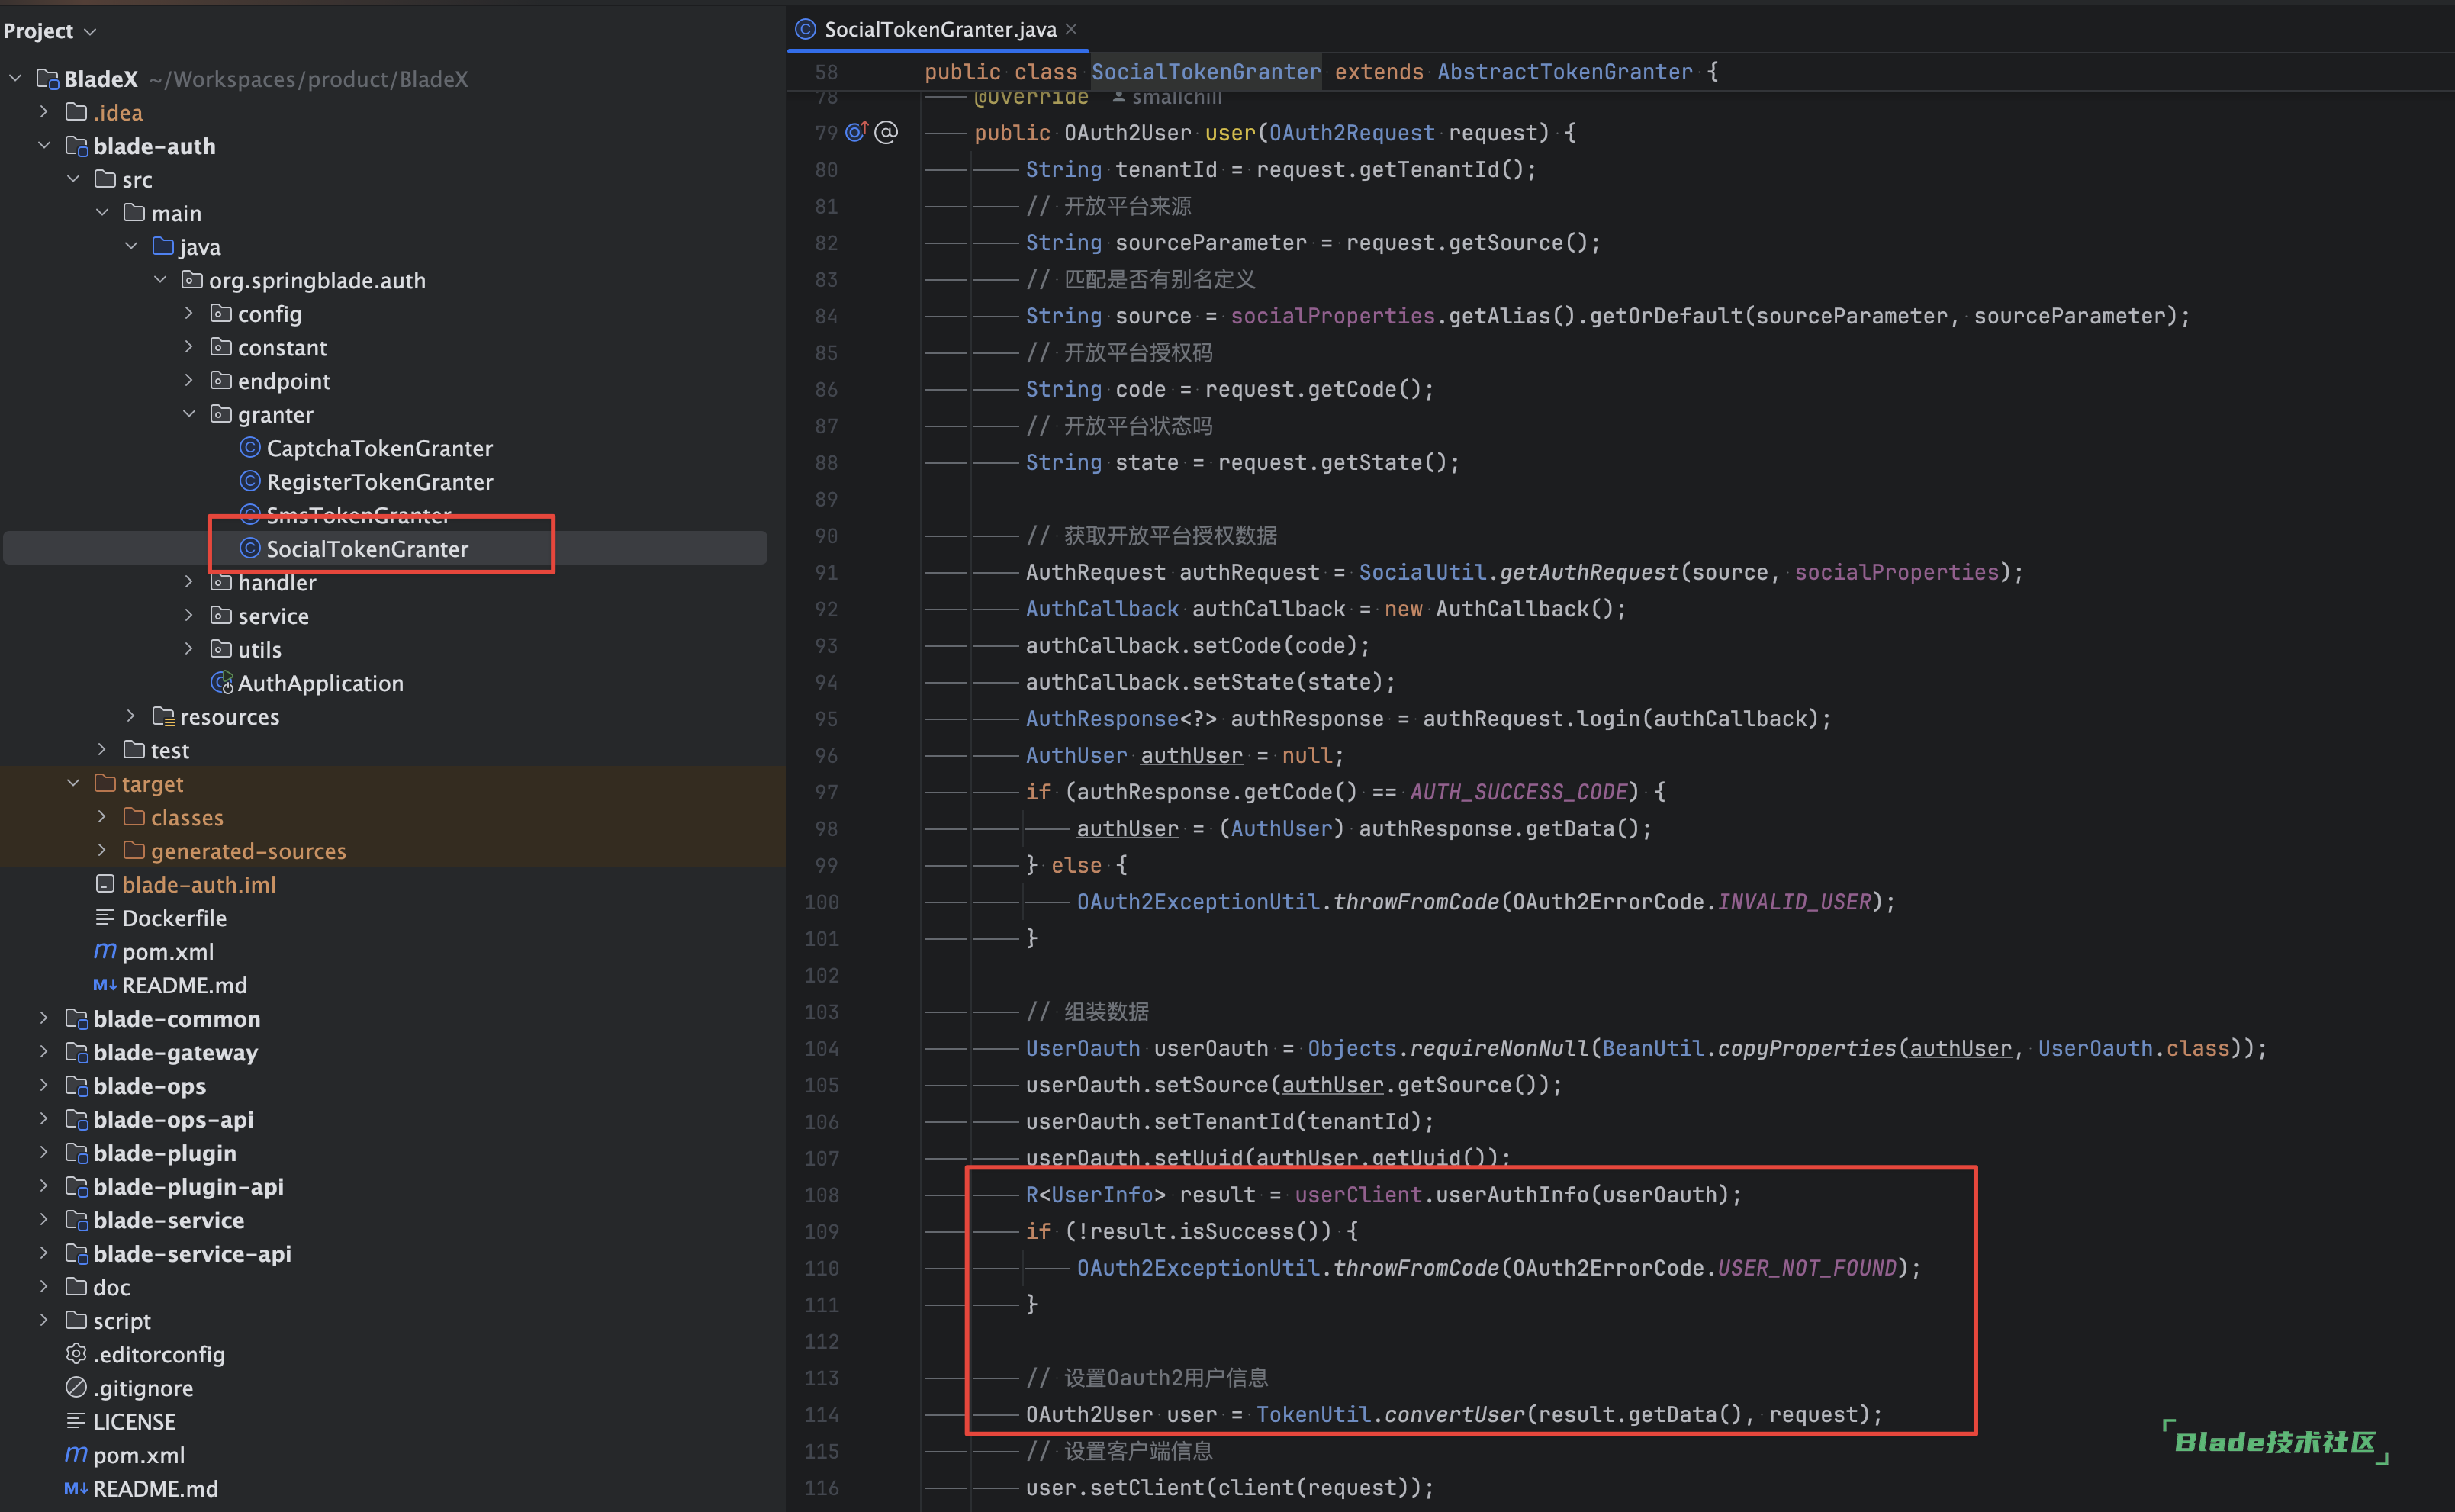Open the Dockerfile in blade-auth
The image size is (2455, 1512).
pos(174,918)
